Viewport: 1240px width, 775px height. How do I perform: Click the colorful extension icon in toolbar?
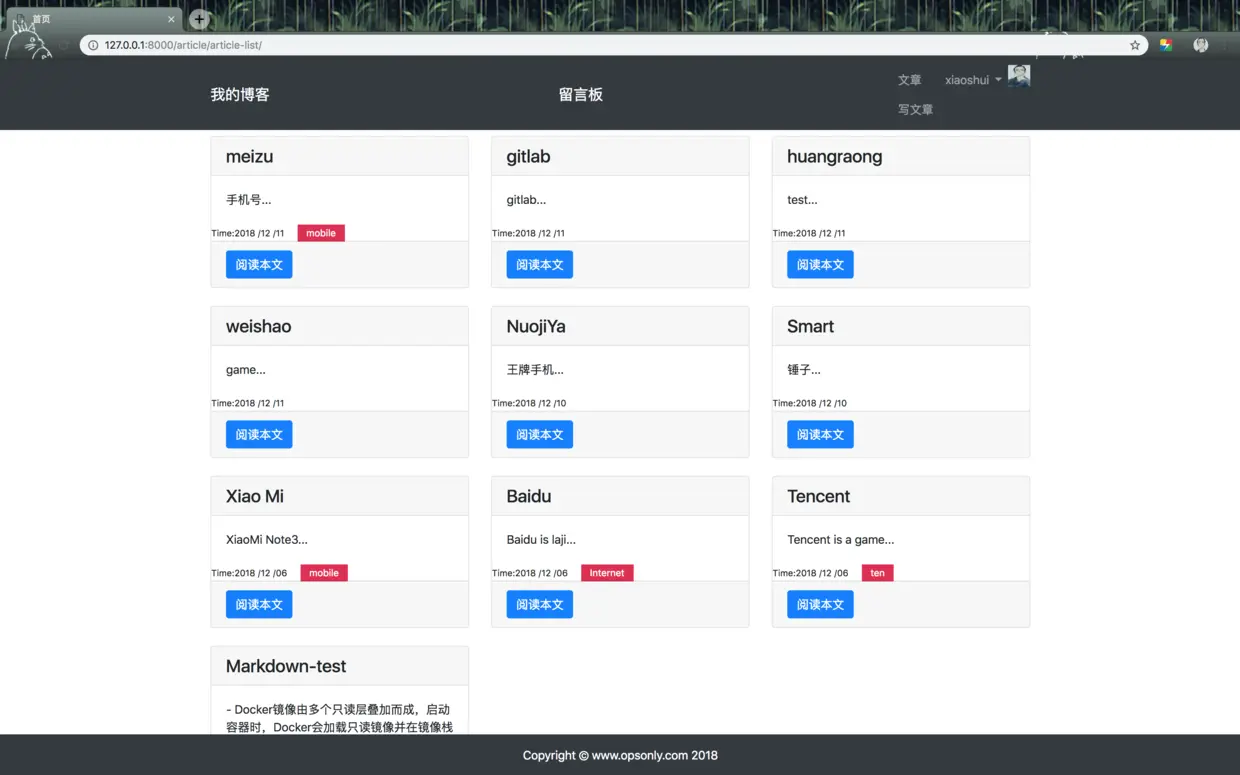[x=1166, y=45]
